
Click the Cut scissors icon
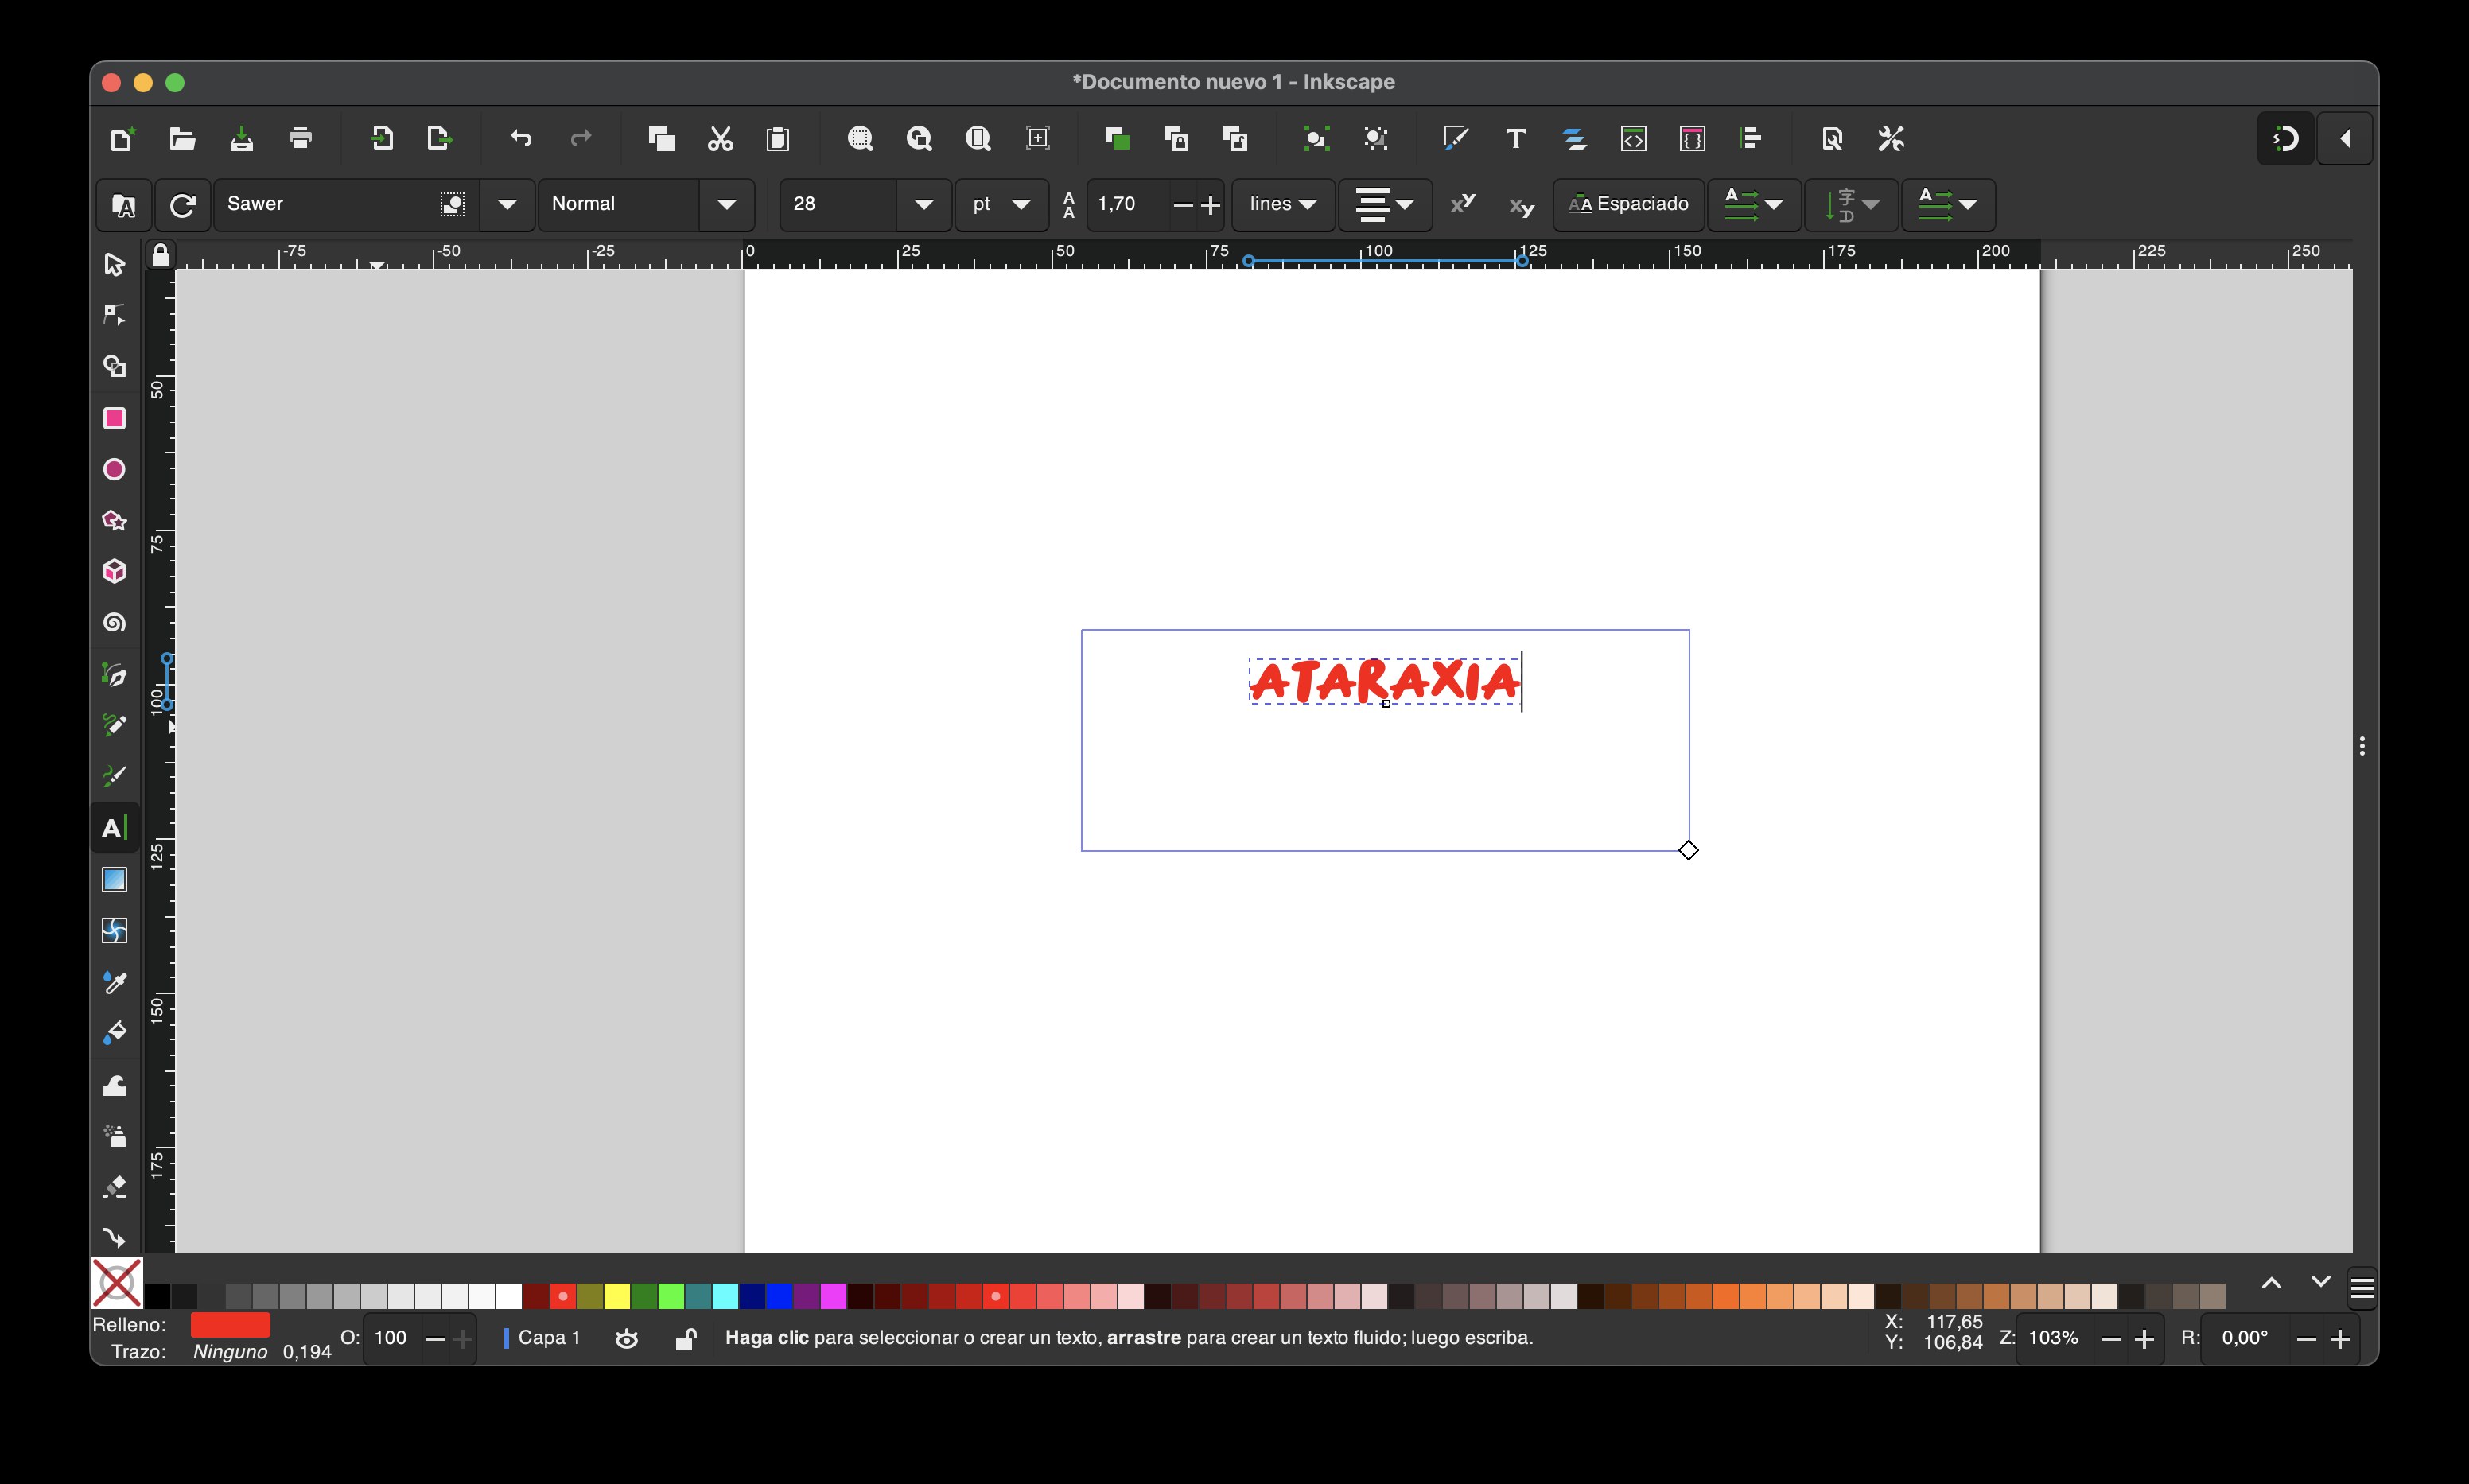point(720,139)
